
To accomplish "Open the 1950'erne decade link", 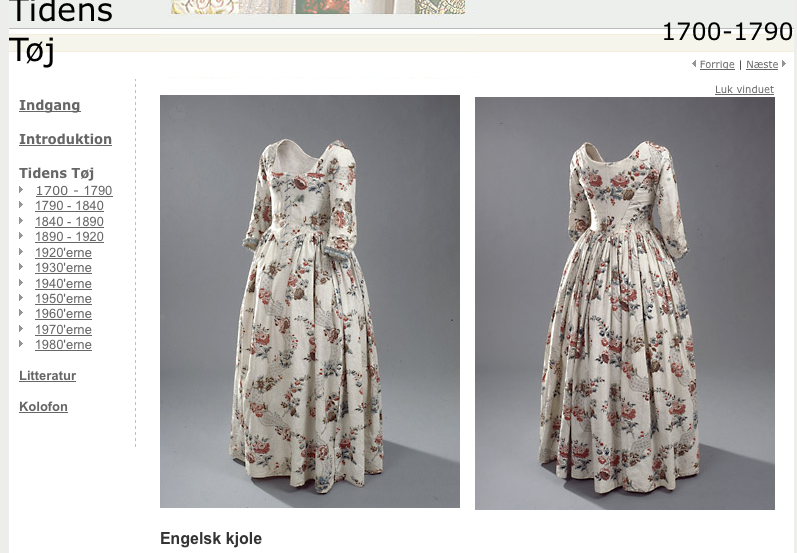I will pyautogui.click(x=64, y=299).
